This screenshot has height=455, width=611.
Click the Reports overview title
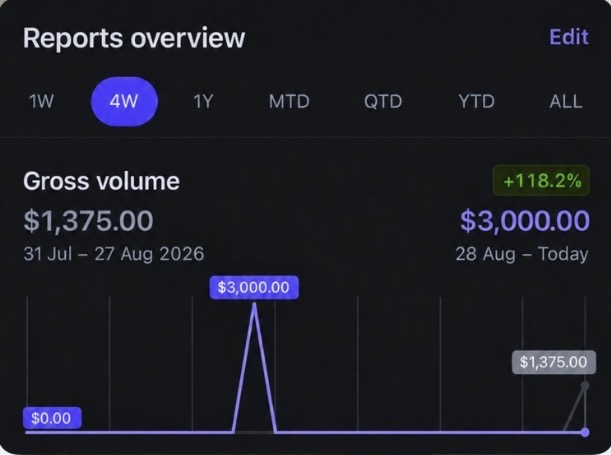[x=134, y=38]
